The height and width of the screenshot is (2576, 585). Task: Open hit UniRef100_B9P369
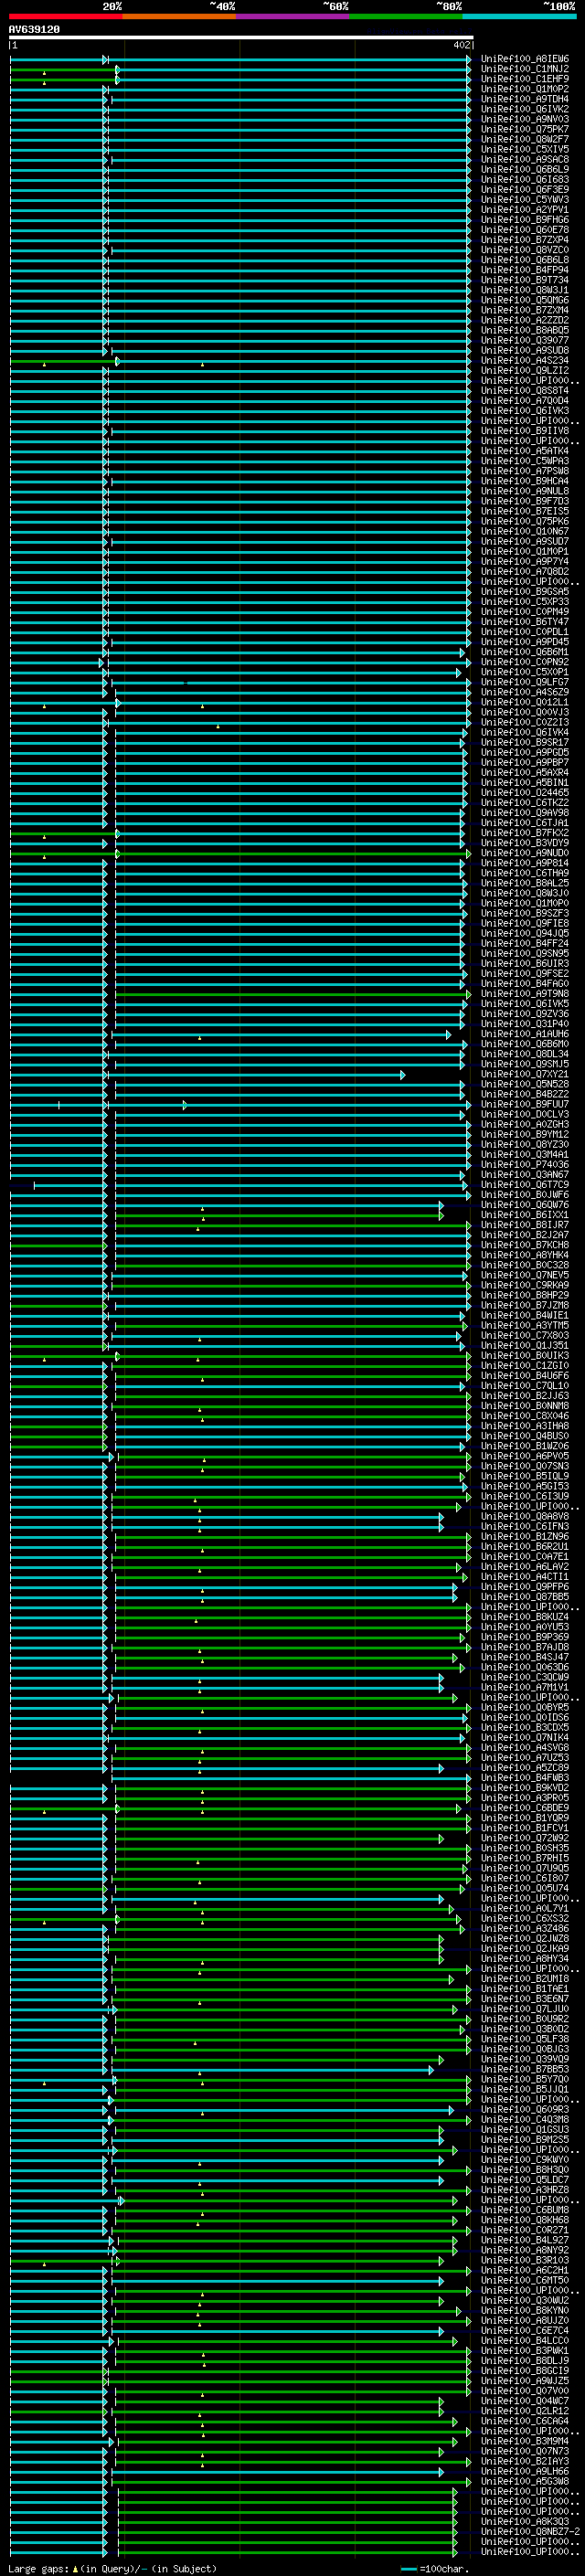click(525, 1637)
